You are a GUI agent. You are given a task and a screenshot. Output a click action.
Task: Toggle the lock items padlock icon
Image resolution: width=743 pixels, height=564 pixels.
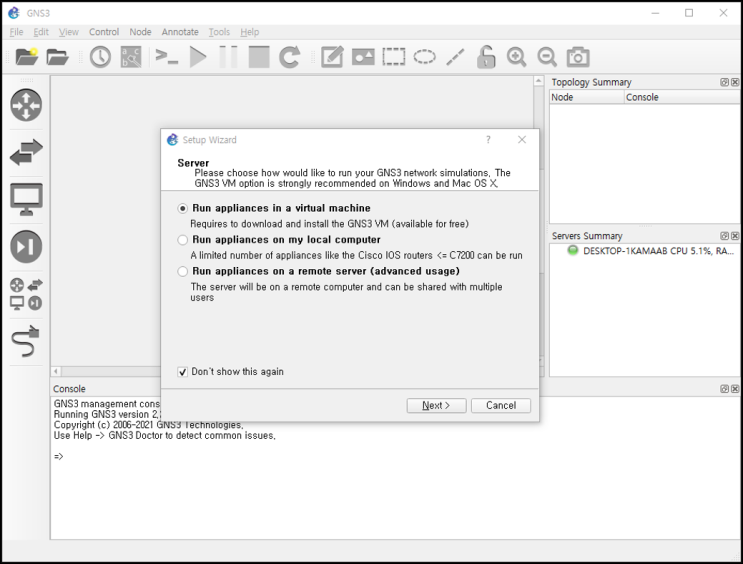486,57
